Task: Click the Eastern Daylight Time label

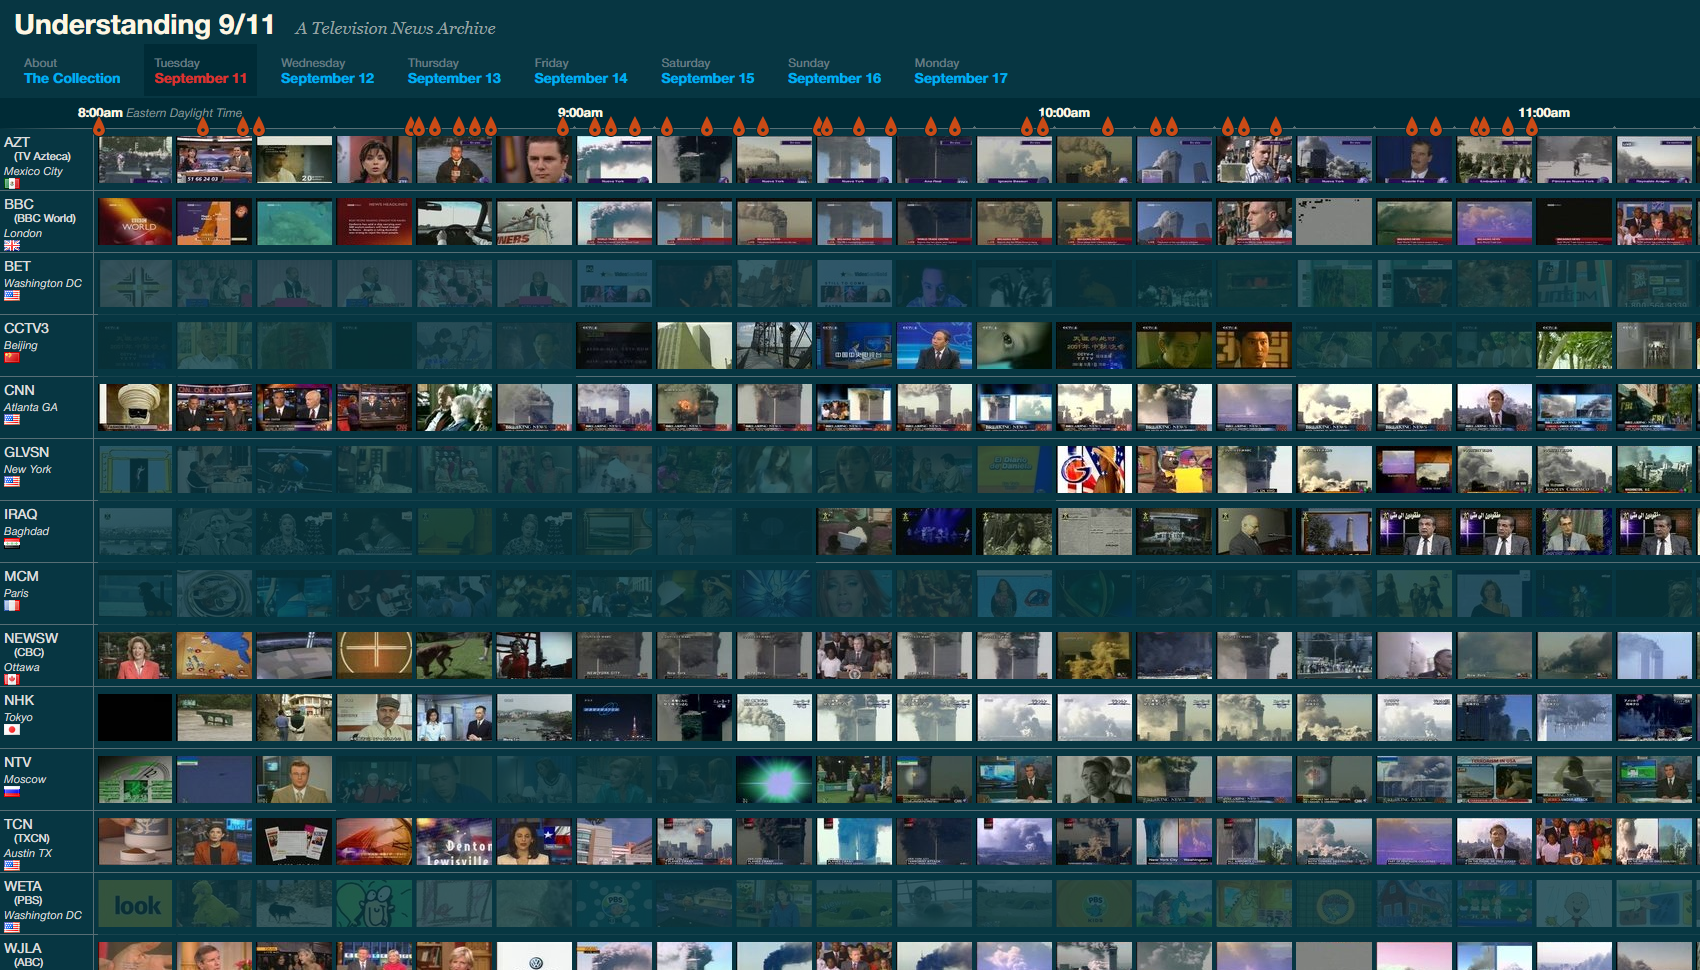Action: 184,113
